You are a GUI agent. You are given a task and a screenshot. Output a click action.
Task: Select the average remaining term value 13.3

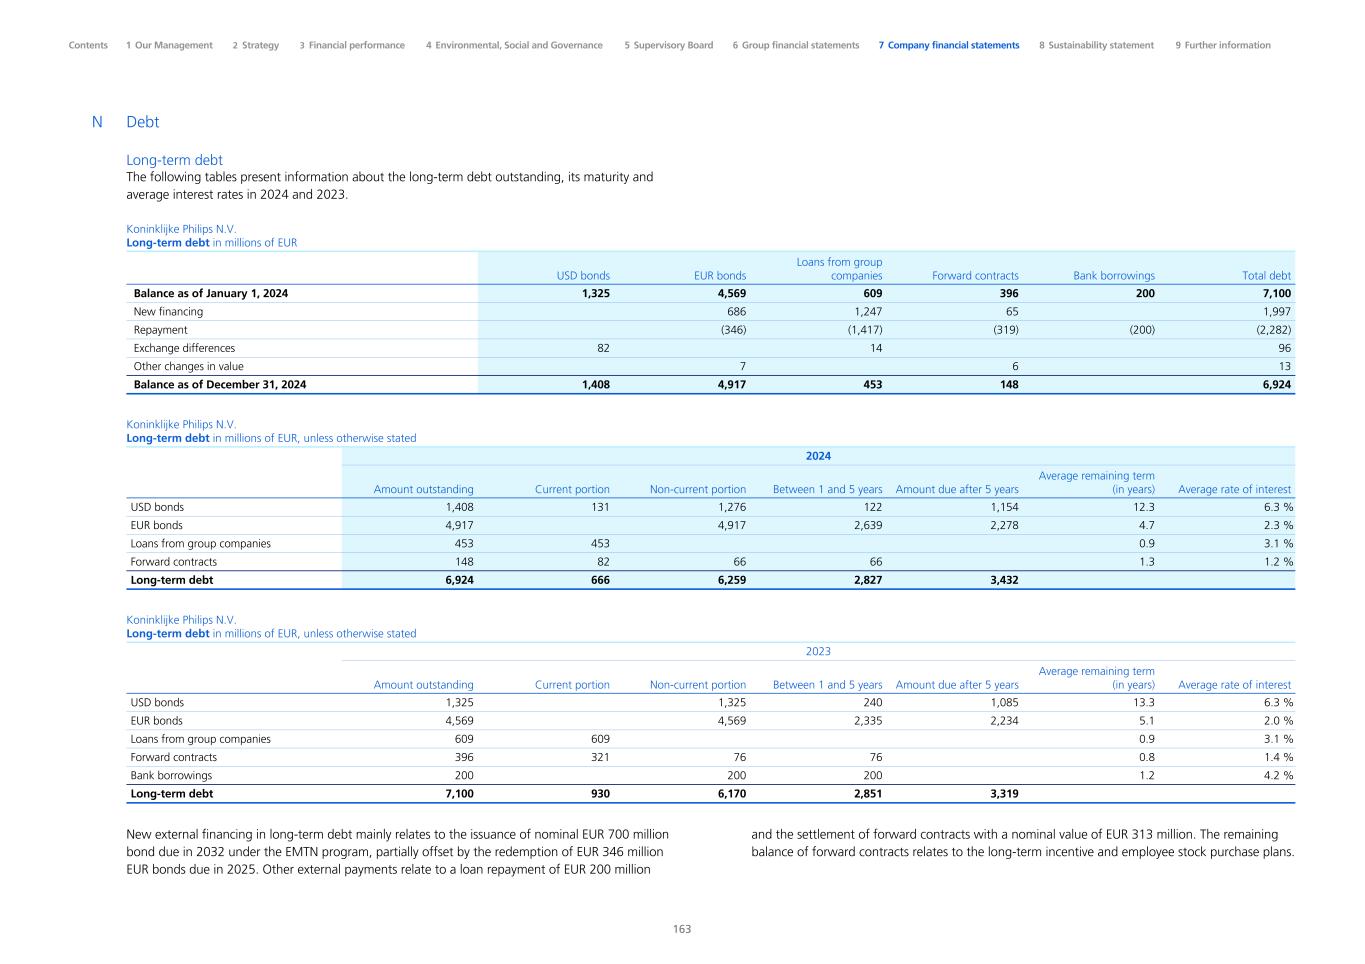click(1144, 702)
